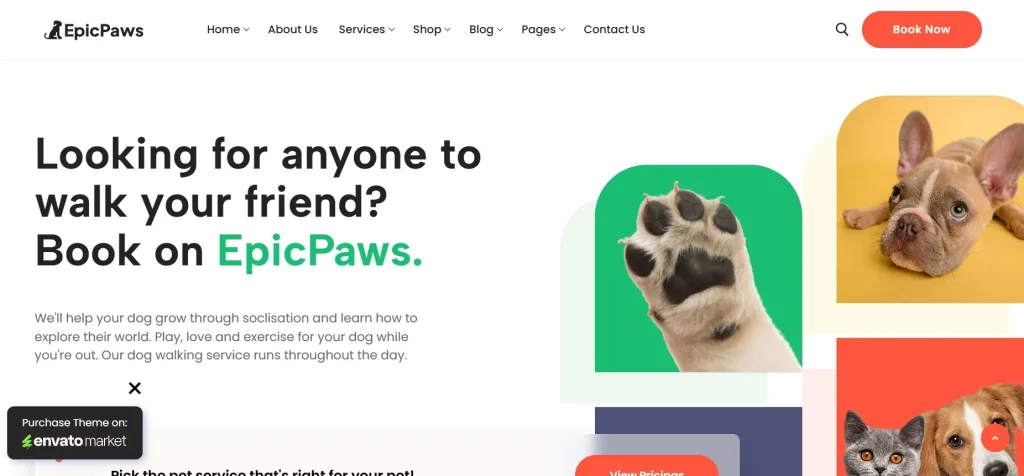Open the Contact Us page
The width and height of the screenshot is (1024, 476).
[614, 29]
